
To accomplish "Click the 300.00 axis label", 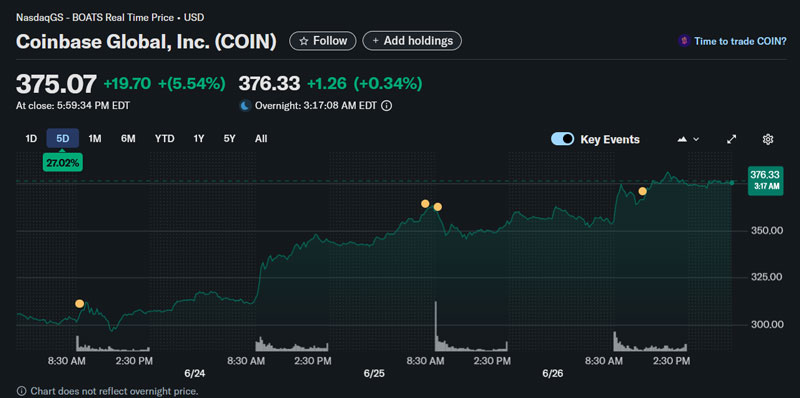I will 767,325.
